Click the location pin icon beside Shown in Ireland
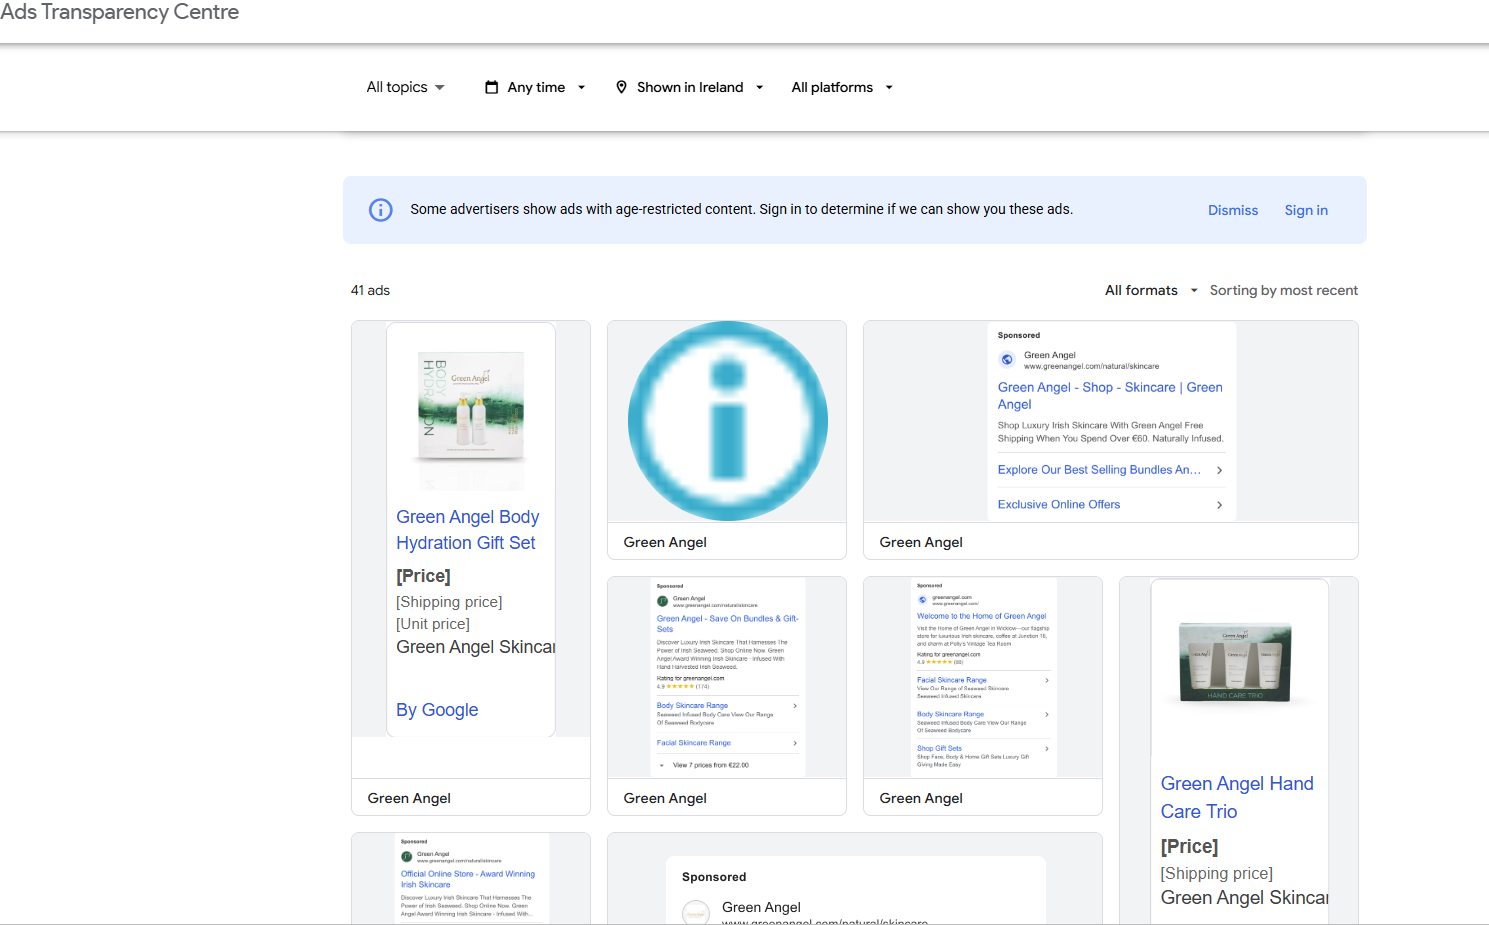 coord(622,87)
